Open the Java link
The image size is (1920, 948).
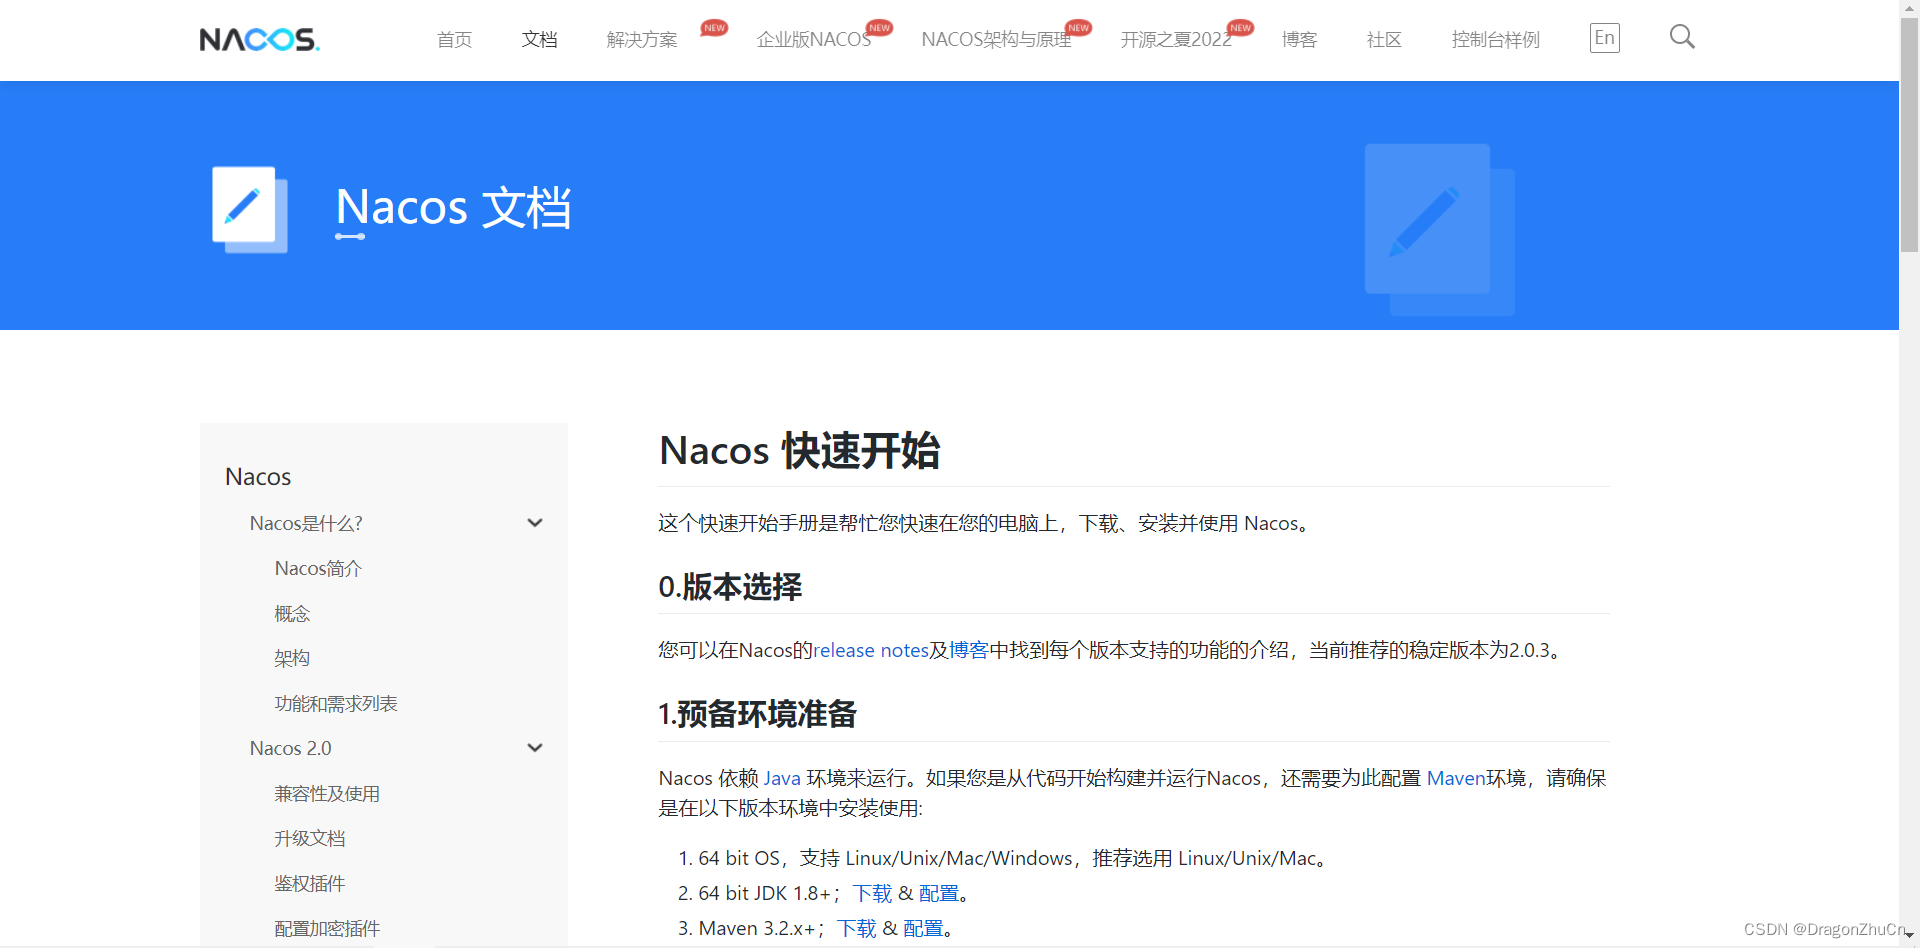(x=782, y=778)
